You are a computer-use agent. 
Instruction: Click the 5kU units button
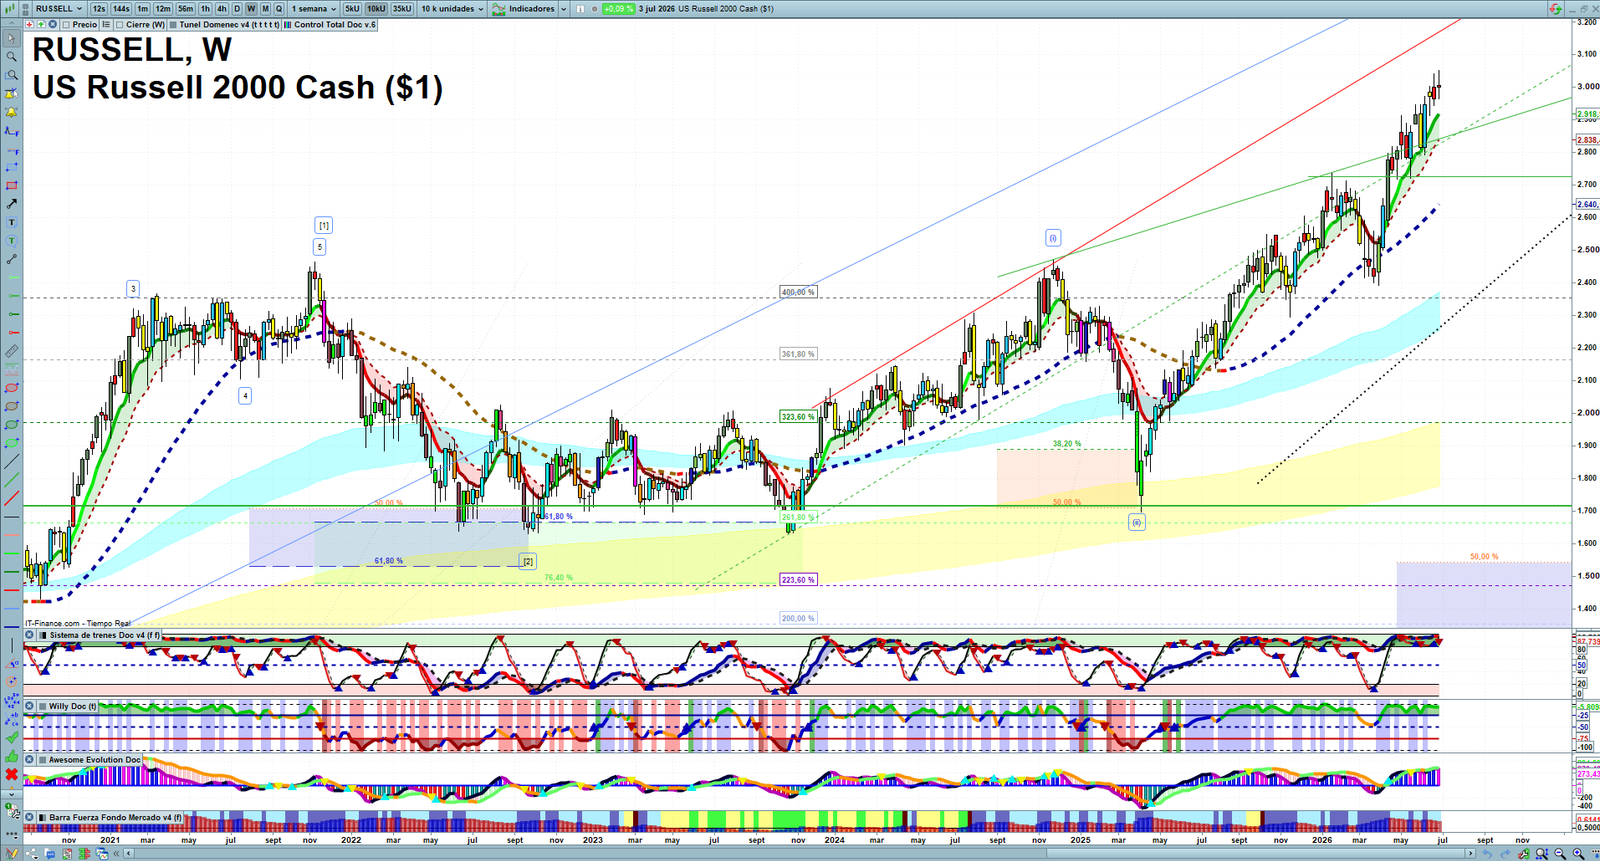pos(352,9)
